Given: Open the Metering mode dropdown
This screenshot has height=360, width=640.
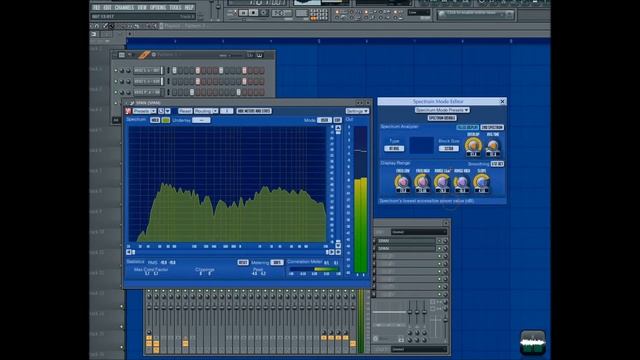Looking at the screenshot, I should 277,262.
